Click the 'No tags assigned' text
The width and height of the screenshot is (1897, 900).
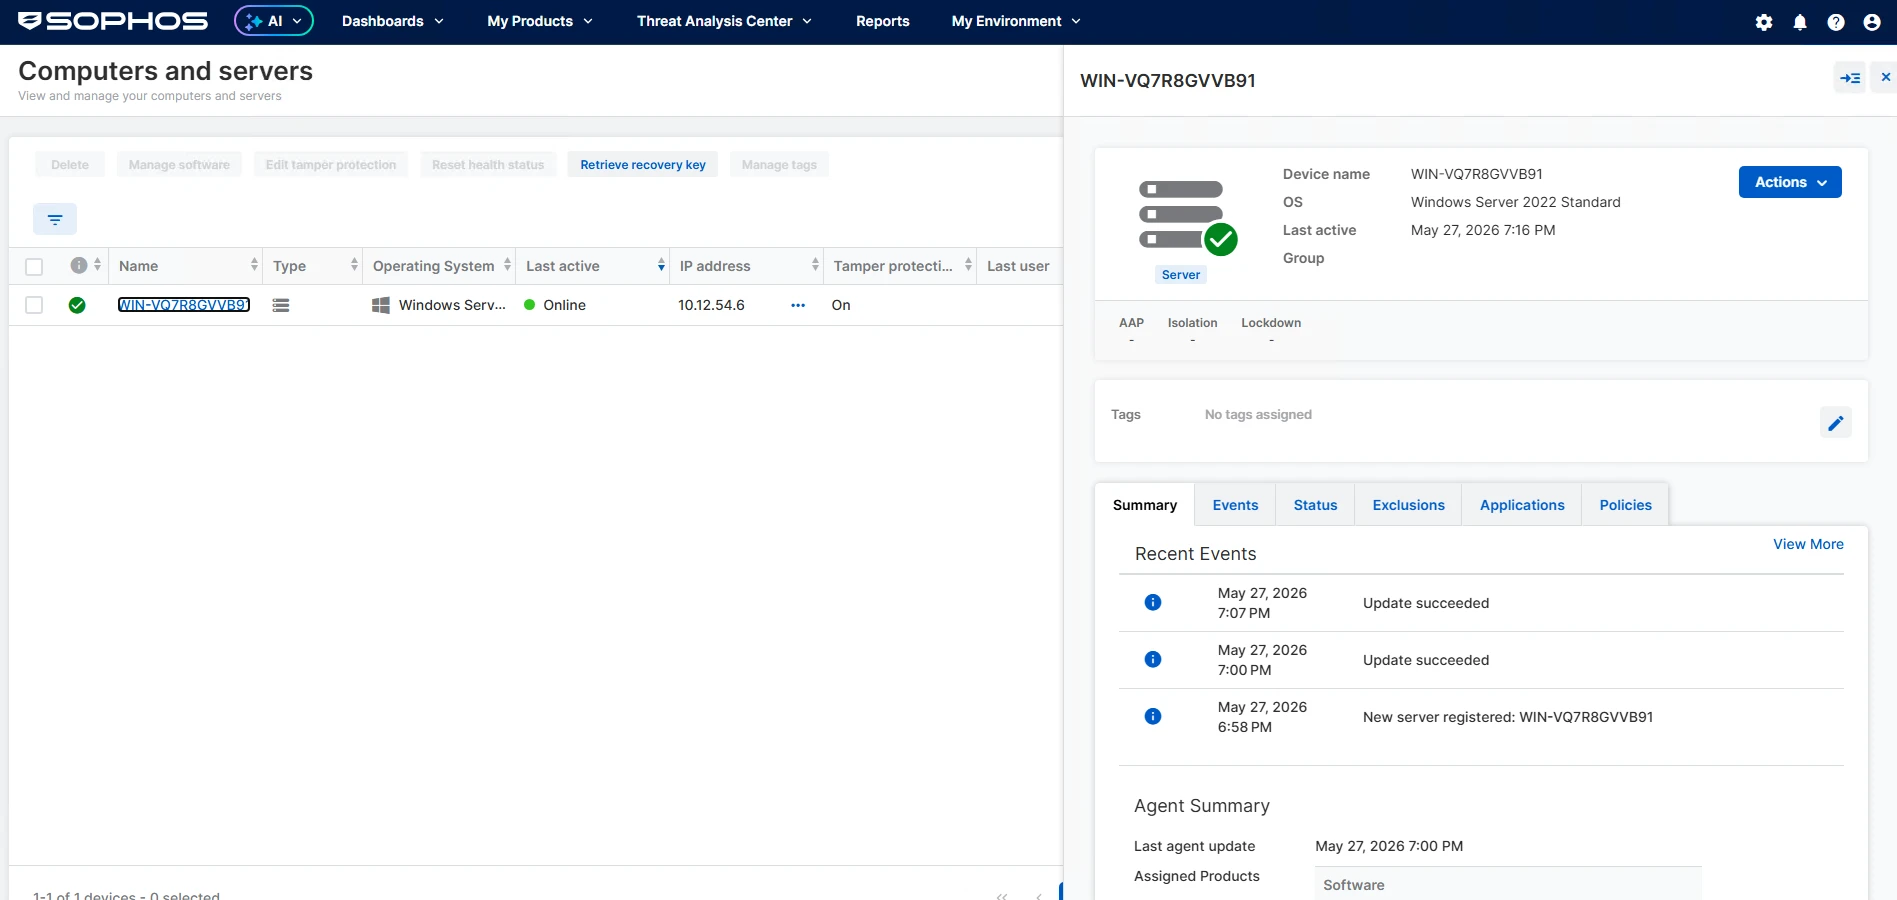point(1258,414)
